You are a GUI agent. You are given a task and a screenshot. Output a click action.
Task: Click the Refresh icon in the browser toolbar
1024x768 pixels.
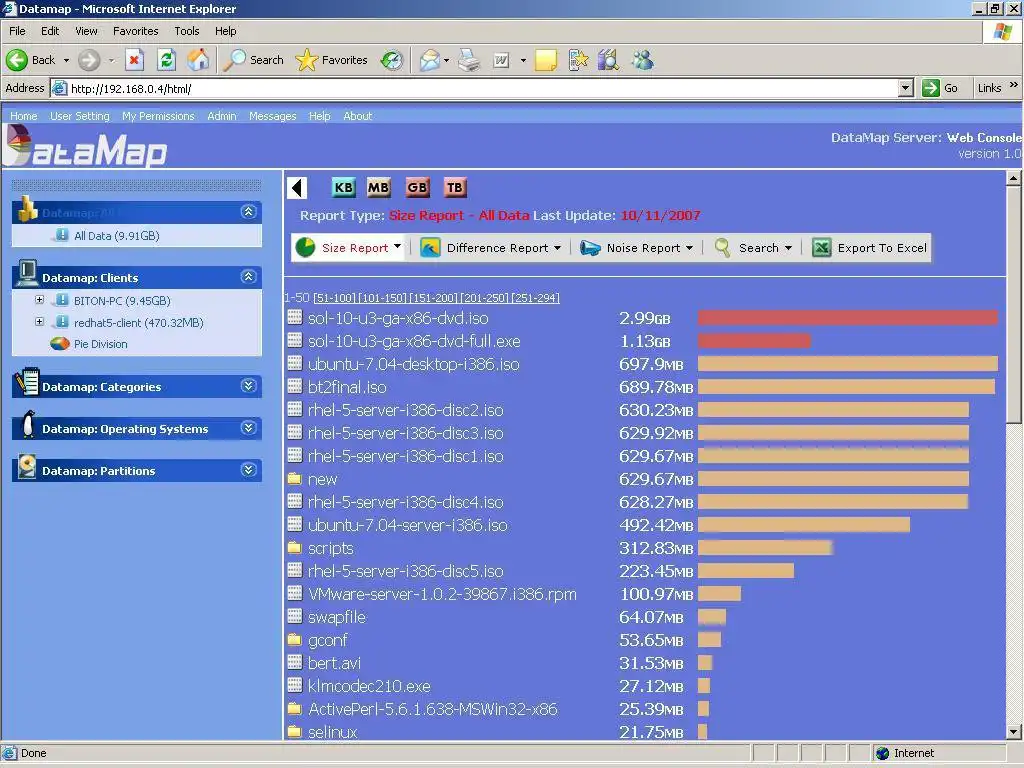pyautogui.click(x=166, y=60)
